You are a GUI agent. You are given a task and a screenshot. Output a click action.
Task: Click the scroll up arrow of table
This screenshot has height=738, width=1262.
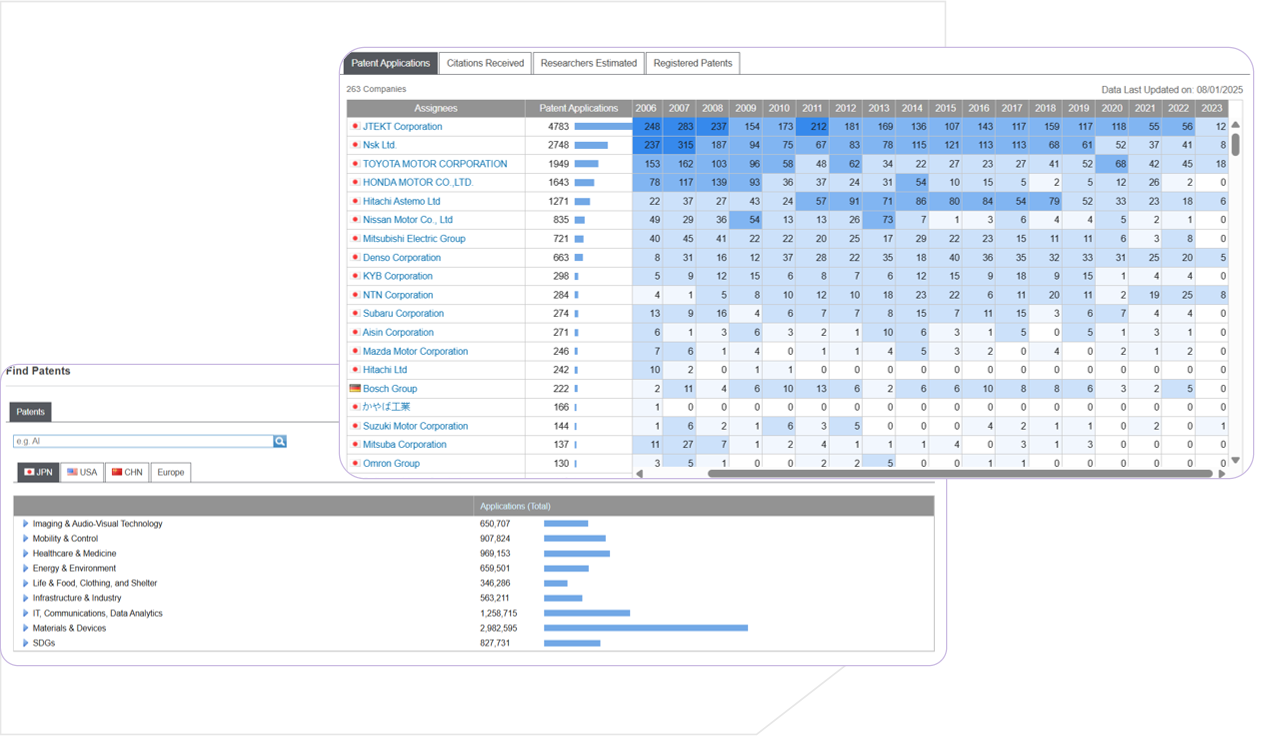[1235, 125]
